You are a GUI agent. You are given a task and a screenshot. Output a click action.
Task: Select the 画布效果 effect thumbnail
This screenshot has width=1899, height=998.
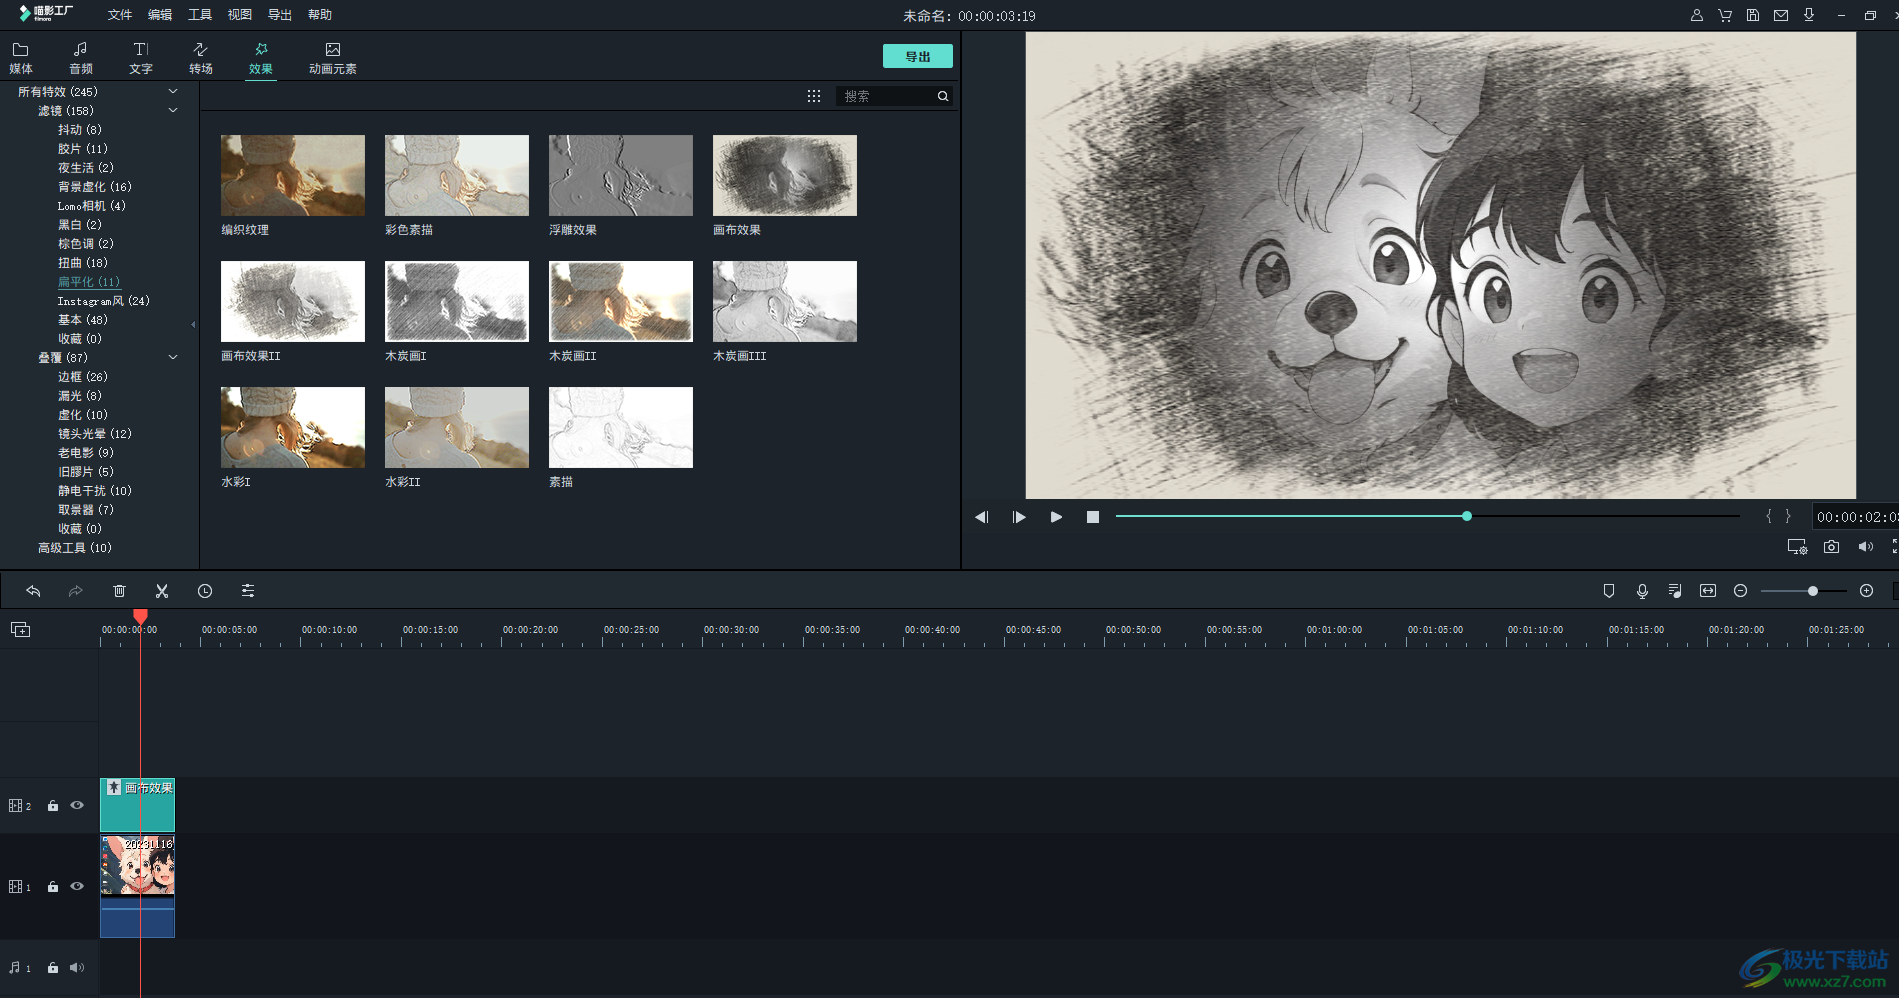pyautogui.click(x=785, y=175)
